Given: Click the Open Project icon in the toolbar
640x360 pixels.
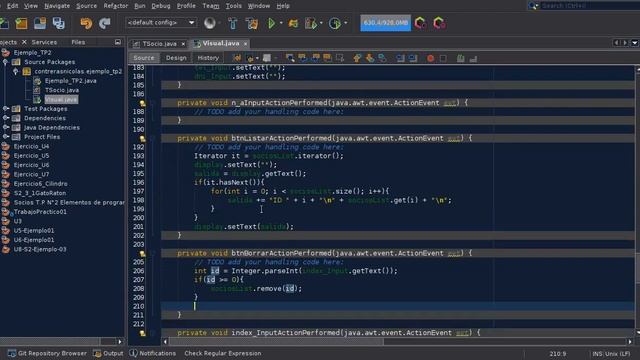Looking at the screenshot, I should click(40, 23).
